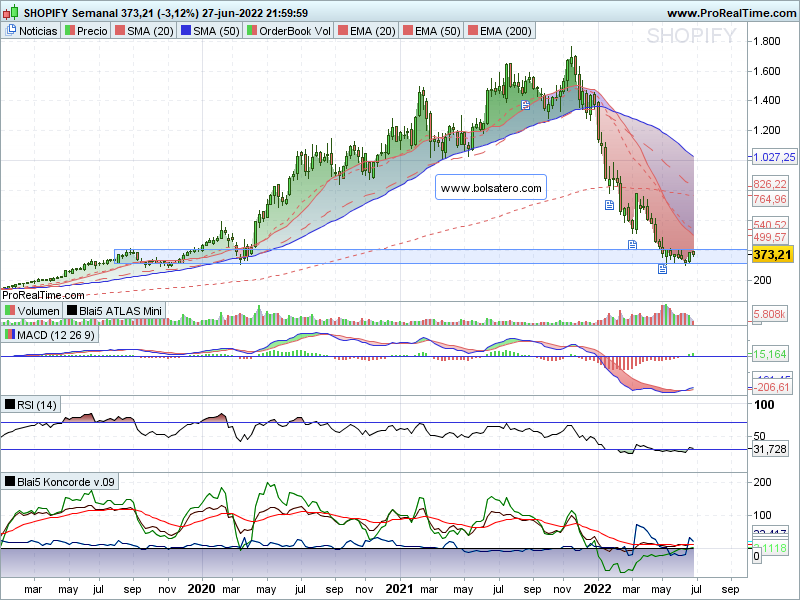Click the news document icon near 1.400 level
Screen dimensions: 800x600
525,104
